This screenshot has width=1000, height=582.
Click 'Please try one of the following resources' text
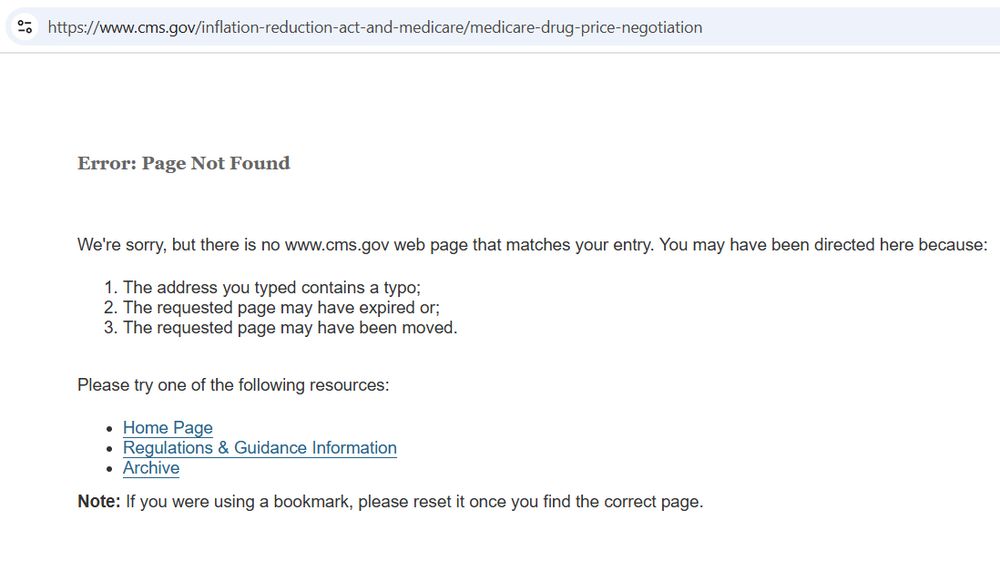pos(233,385)
